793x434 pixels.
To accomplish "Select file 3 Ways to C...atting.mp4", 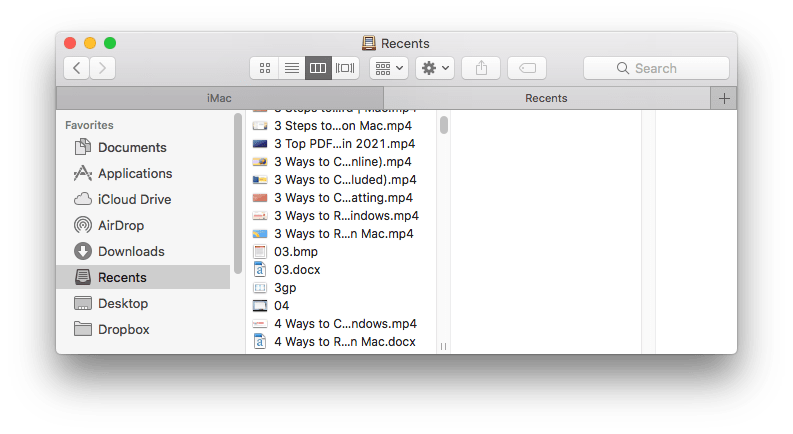I will (x=340, y=198).
